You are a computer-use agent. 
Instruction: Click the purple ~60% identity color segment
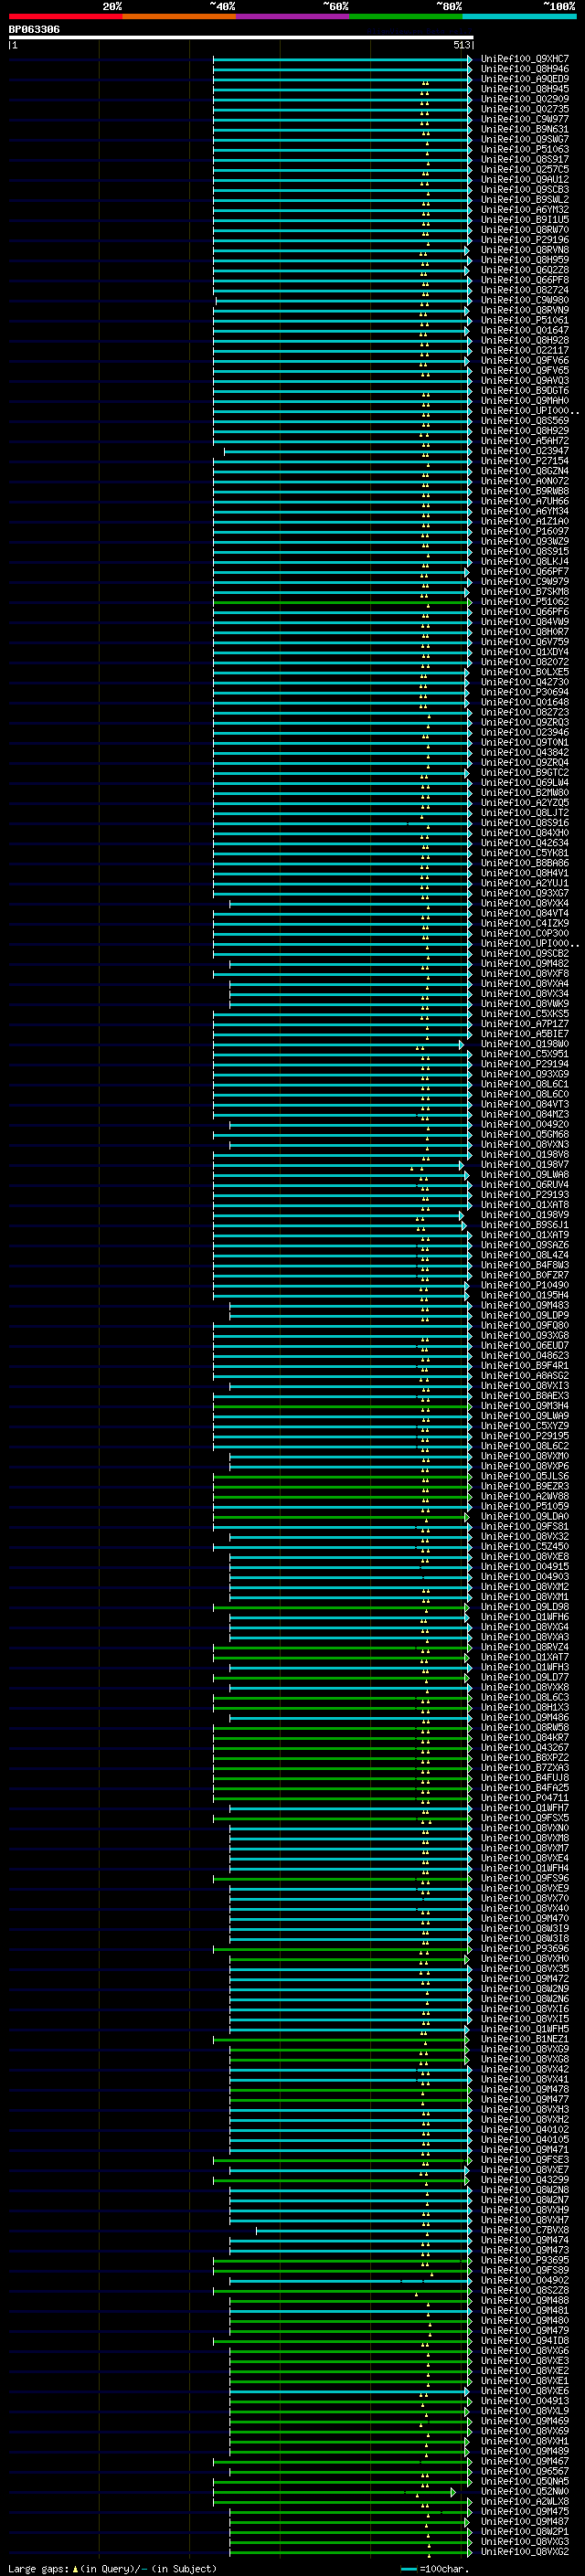coord(293,16)
